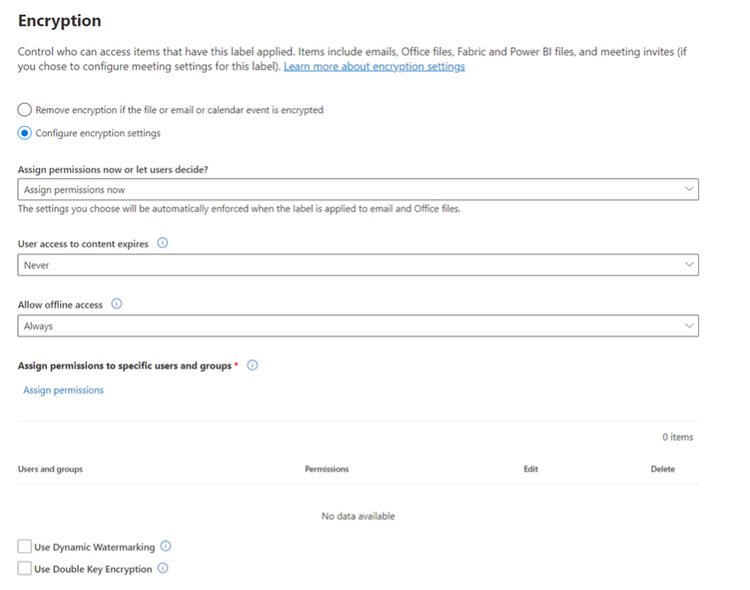Select Remove encryption radio option
Viewport: 750px width, 590px height.
pos(25,110)
